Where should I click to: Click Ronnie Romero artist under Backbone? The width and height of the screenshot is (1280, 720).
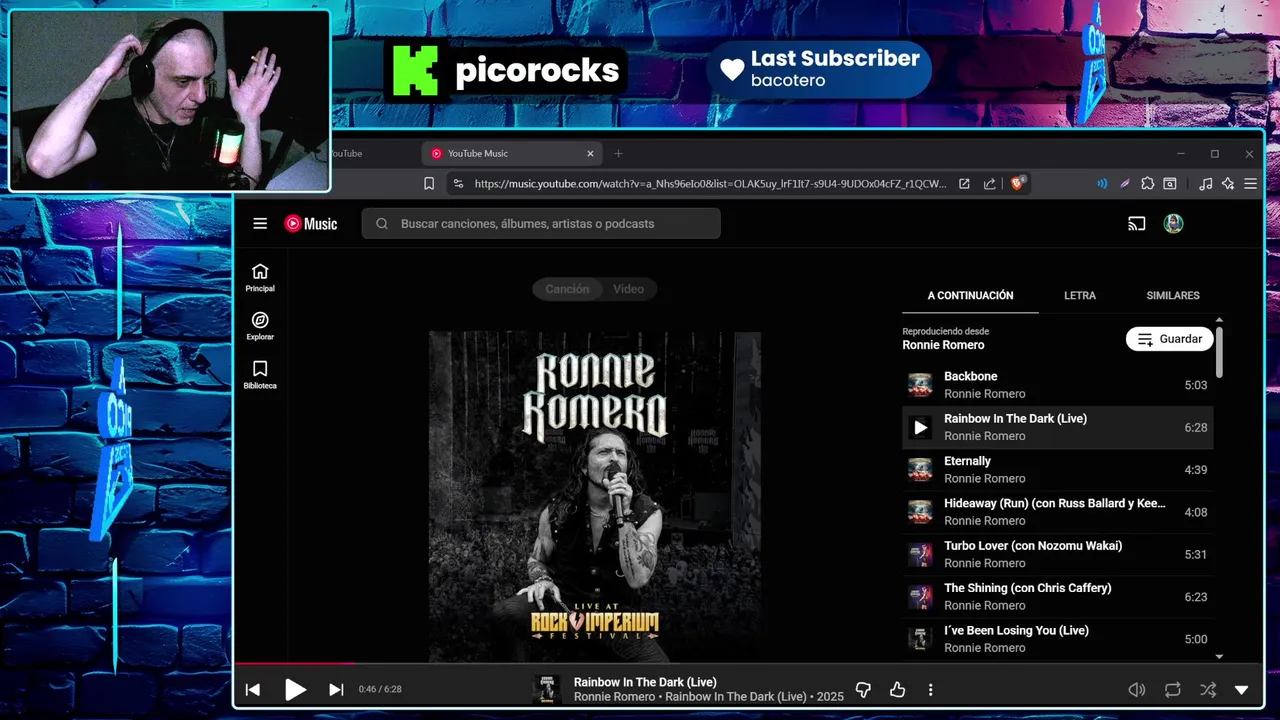pyautogui.click(x=985, y=394)
